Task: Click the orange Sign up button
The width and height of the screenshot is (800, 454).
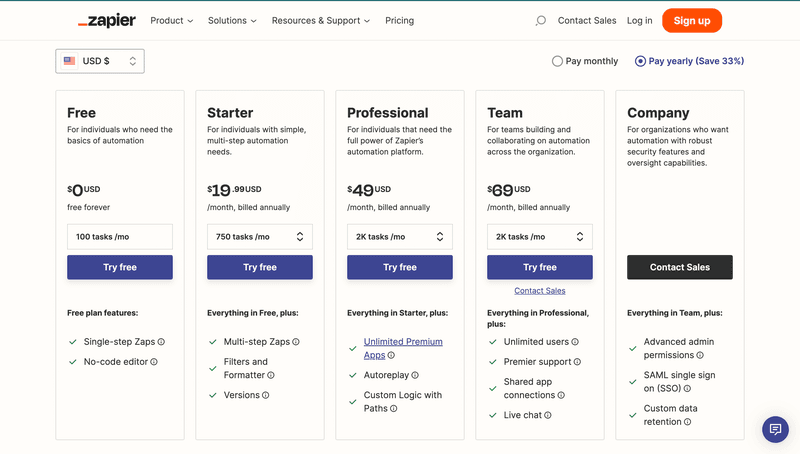Action: point(692,21)
